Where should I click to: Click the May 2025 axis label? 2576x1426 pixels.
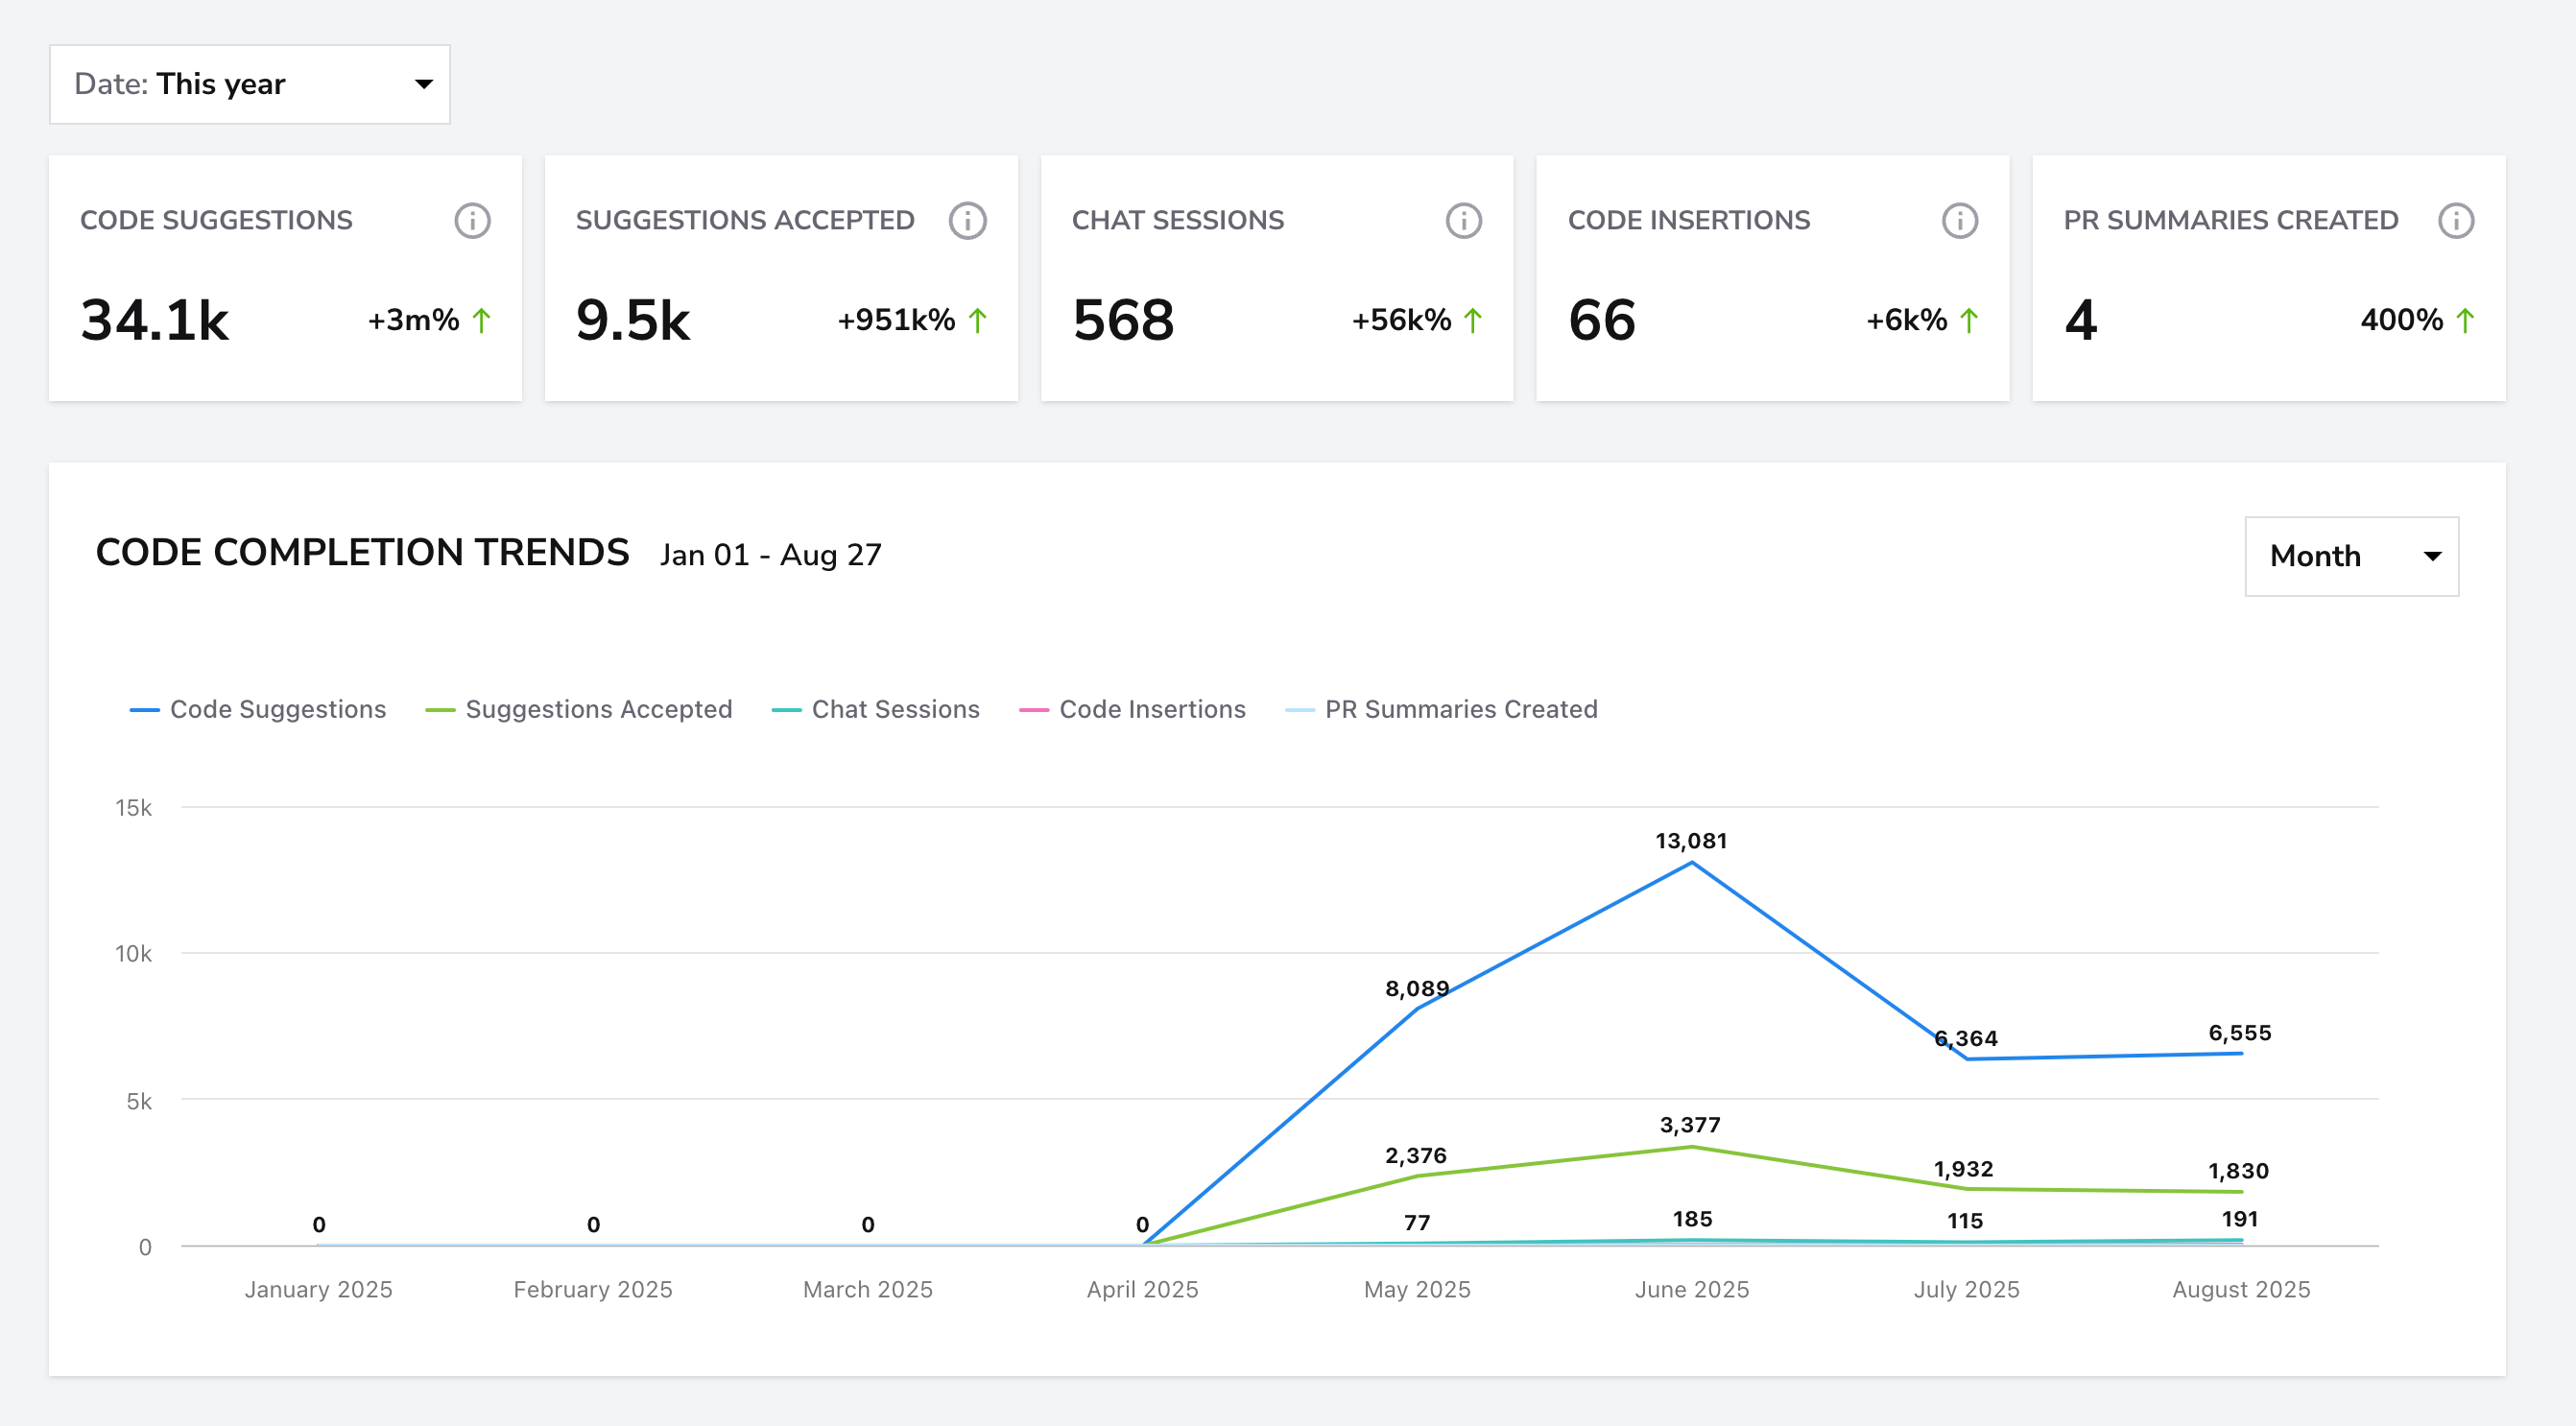tap(1418, 1290)
